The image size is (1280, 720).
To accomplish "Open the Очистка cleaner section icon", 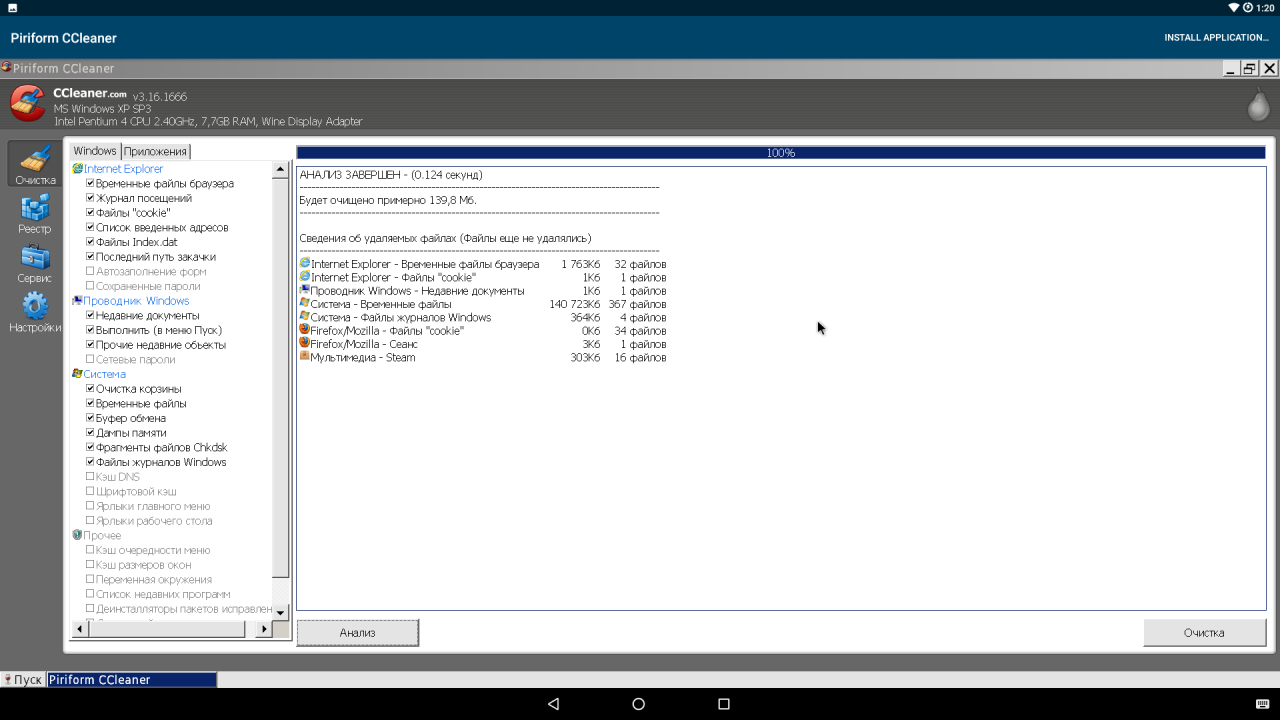I will (36, 160).
